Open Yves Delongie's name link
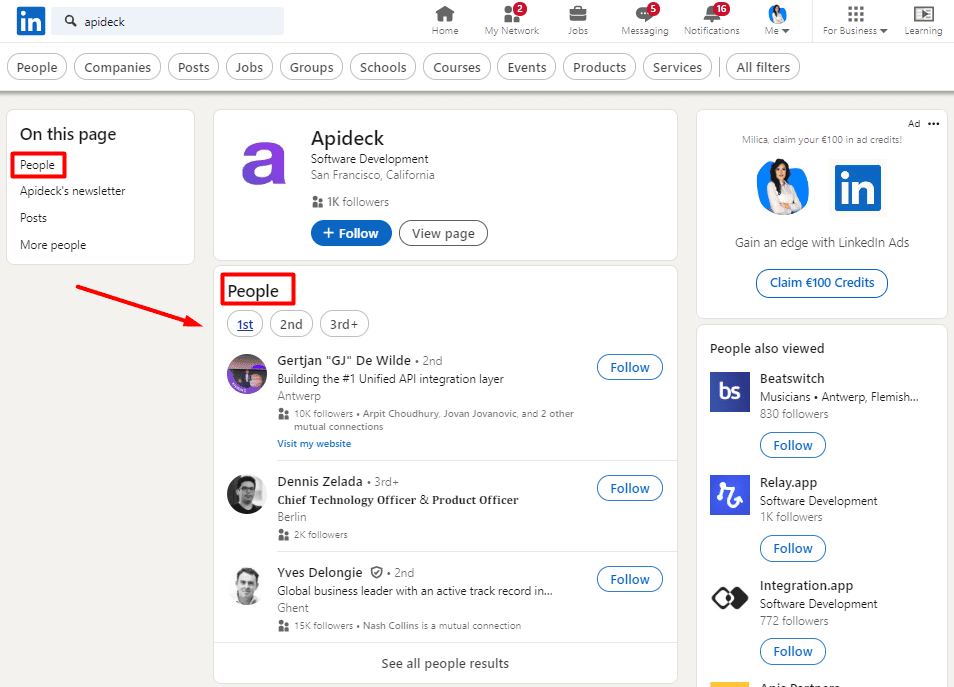Viewport: 954px width, 687px height. click(x=320, y=573)
